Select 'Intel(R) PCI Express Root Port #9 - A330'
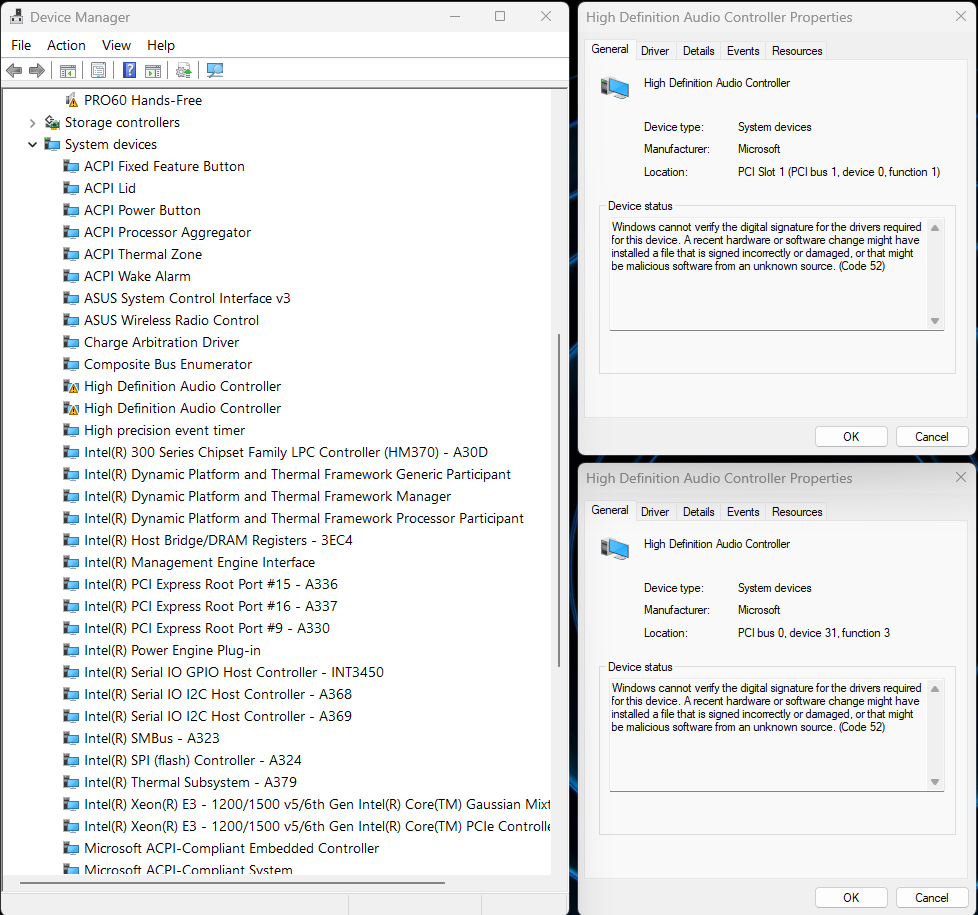Viewport: 978px width, 915px height. 206,628
